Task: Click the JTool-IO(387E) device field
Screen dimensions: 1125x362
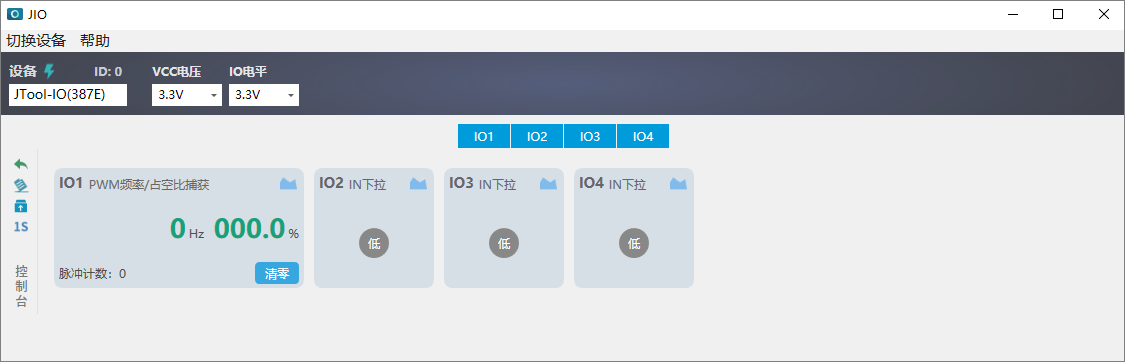Action: [x=68, y=95]
